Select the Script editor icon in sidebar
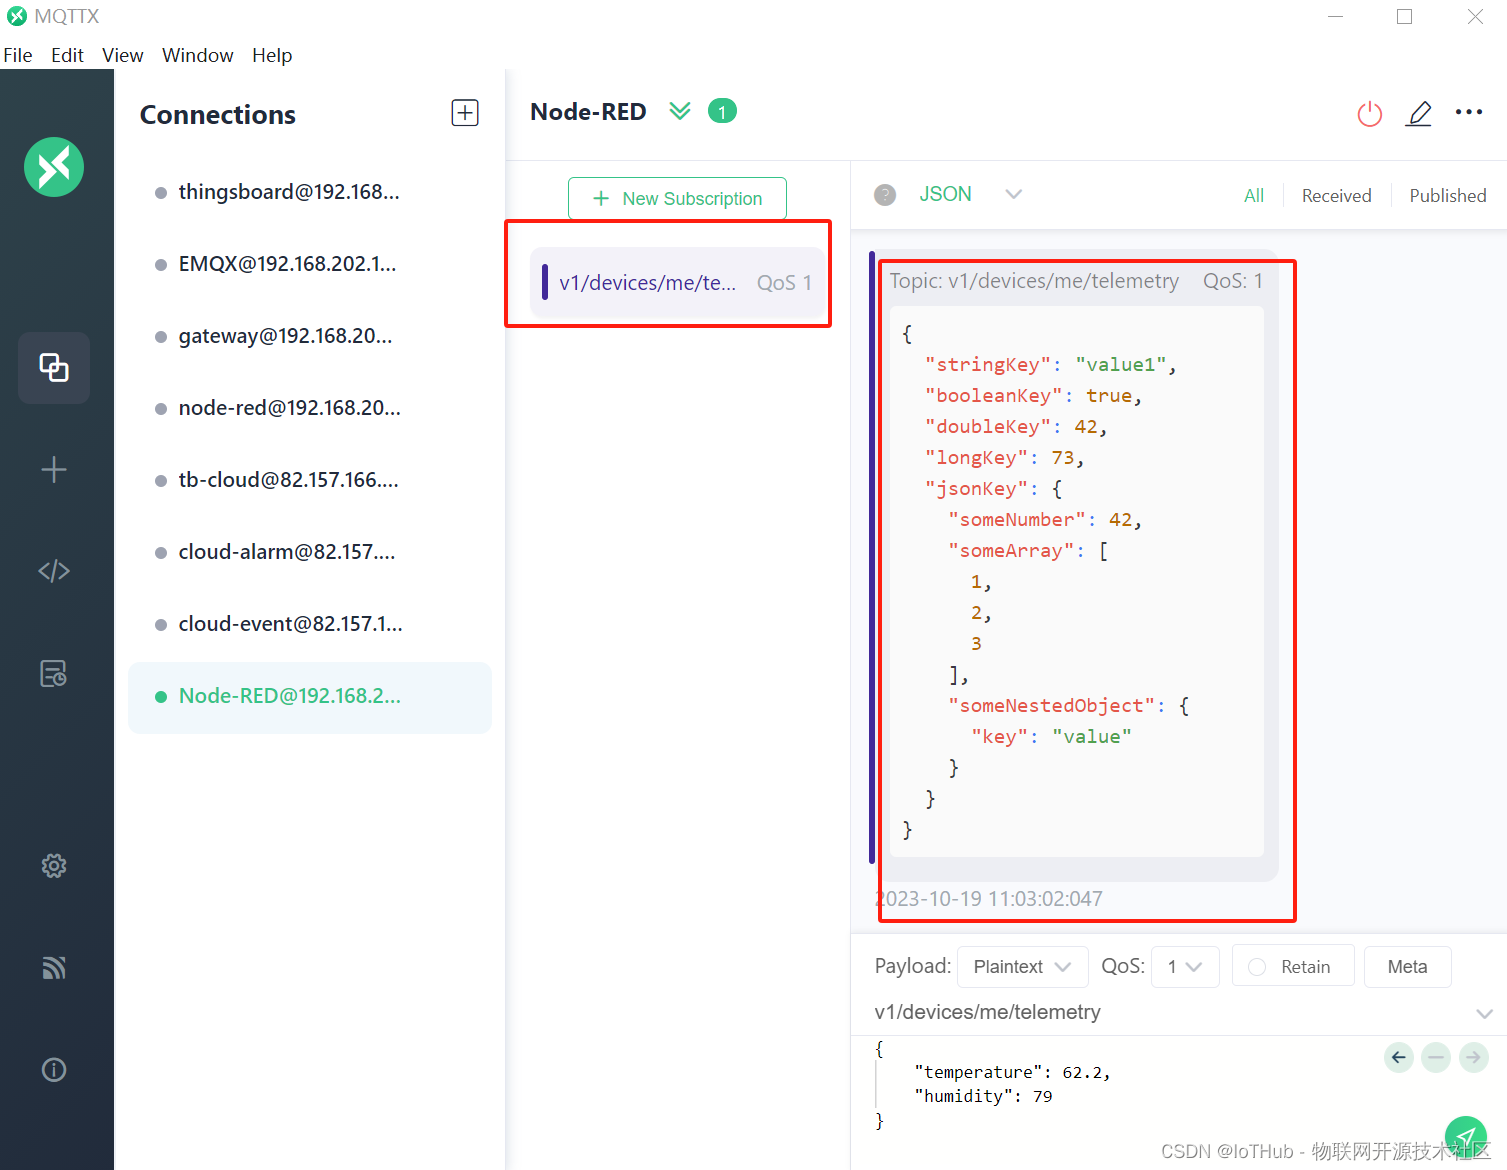 53,570
